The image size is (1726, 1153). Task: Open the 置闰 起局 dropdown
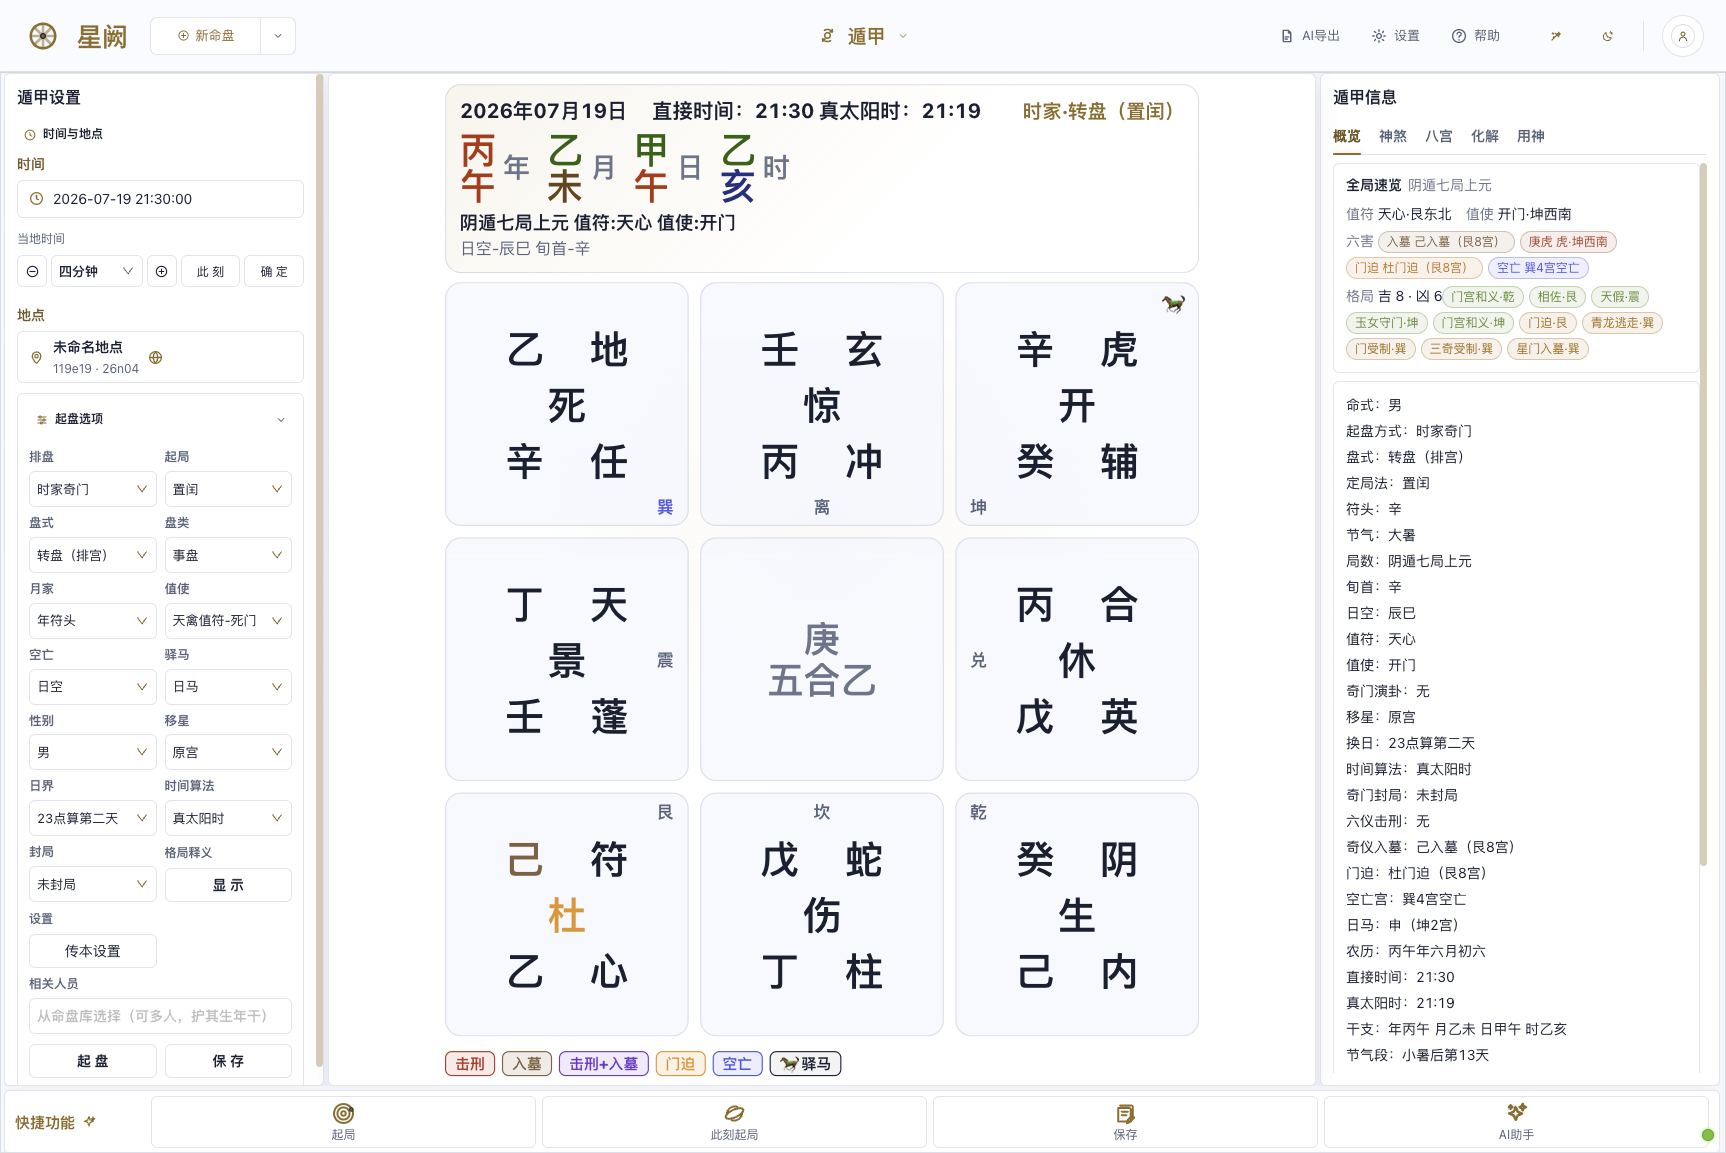tap(228, 489)
